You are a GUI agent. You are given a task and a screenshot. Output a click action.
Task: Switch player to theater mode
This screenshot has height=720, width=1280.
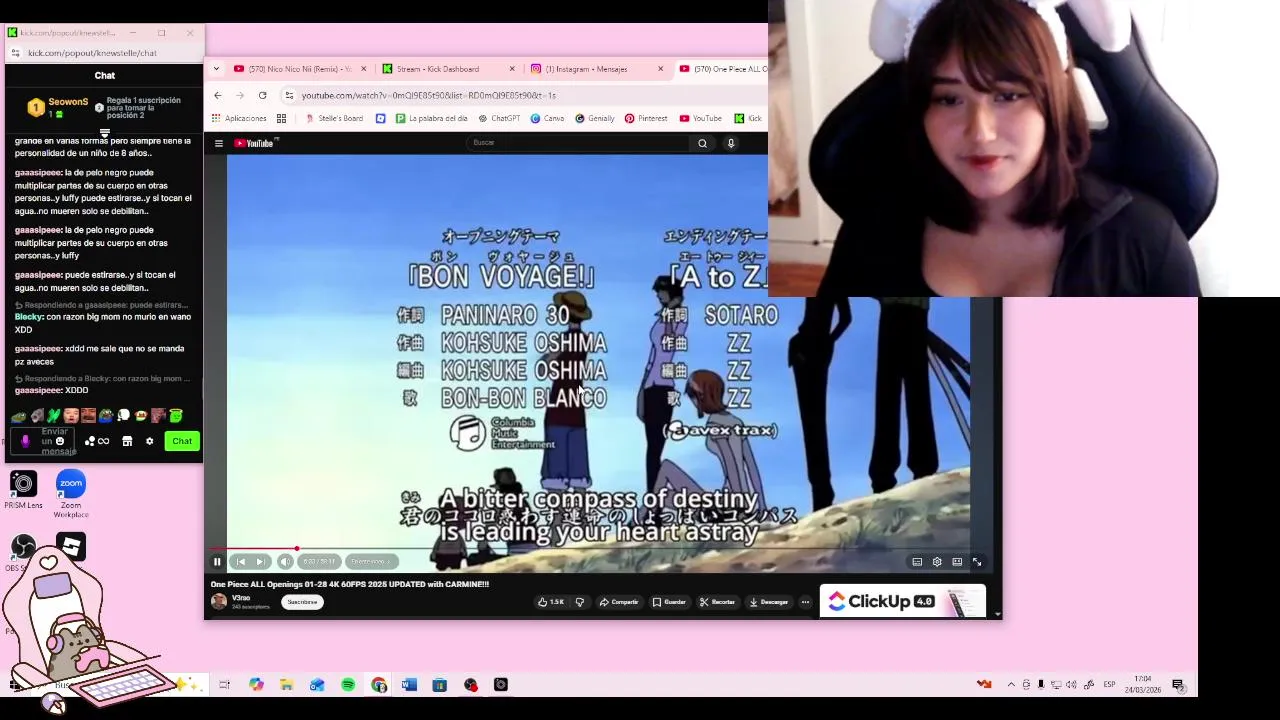(957, 562)
